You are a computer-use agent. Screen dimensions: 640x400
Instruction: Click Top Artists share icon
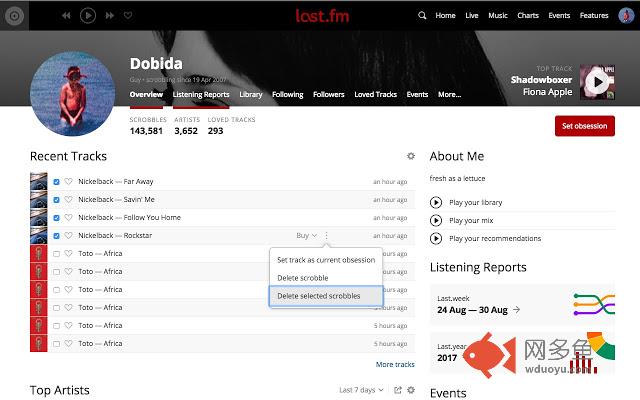[398, 390]
